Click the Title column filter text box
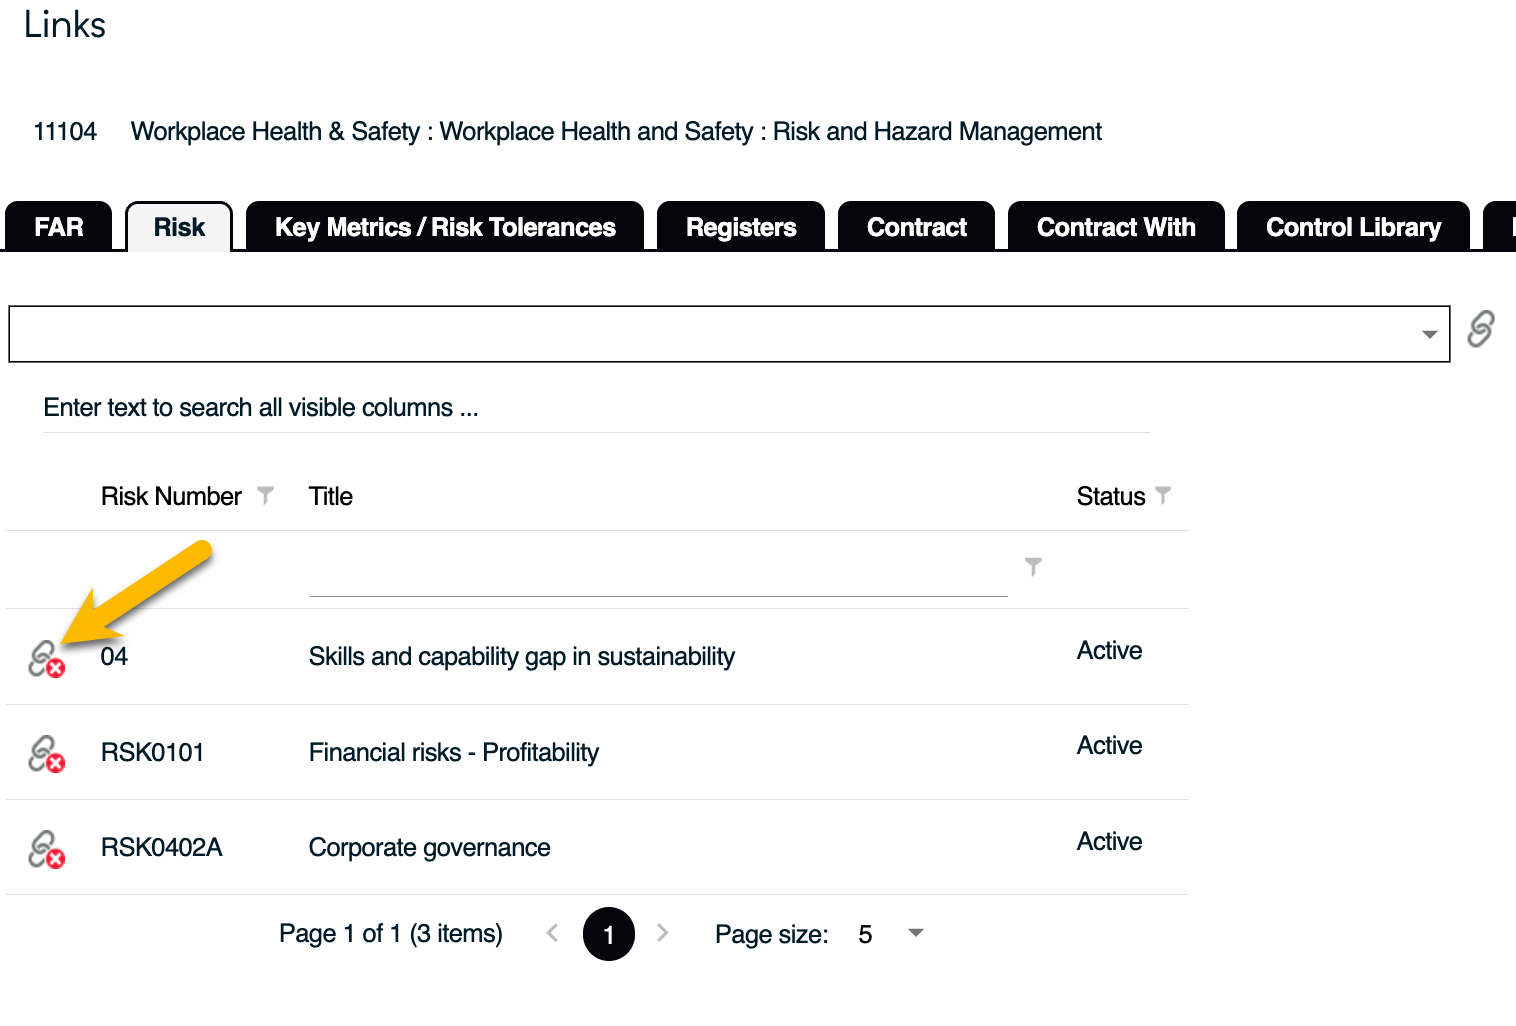The height and width of the screenshot is (1026, 1516). 658,571
